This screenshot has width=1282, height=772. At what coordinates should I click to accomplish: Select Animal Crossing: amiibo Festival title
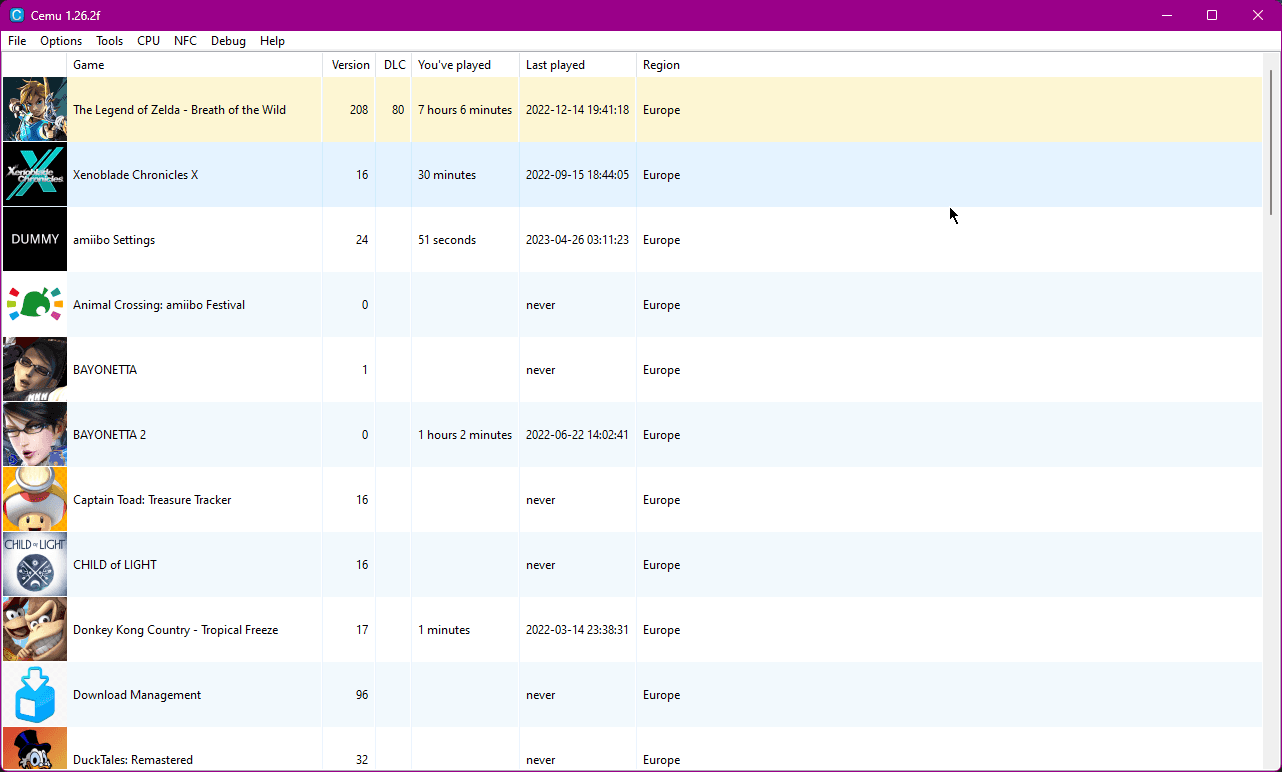tap(159, 305)
